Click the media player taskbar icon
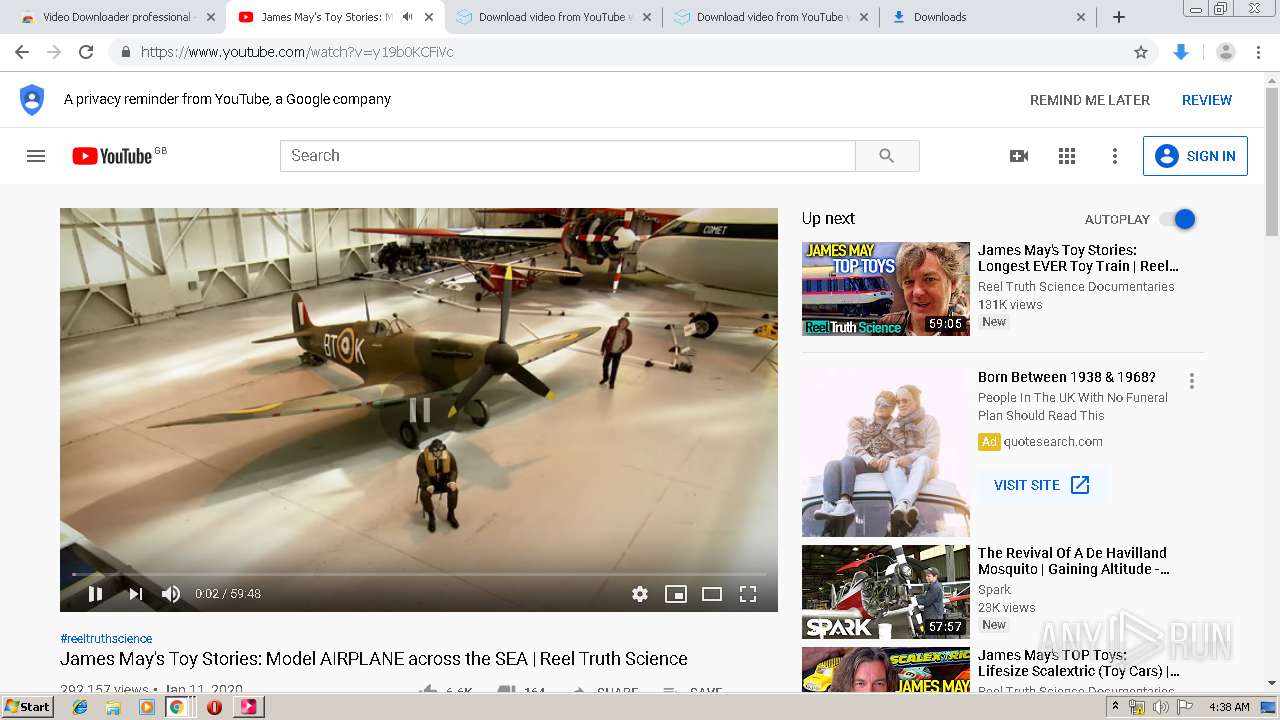 (x=147, y=707)
